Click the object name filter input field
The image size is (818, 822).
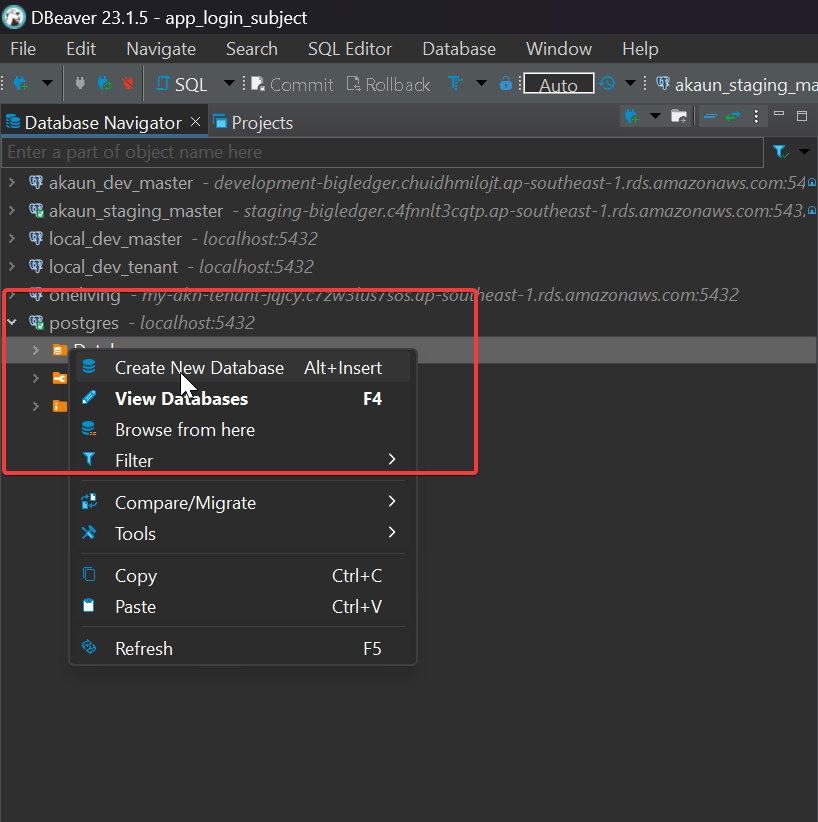382,152
